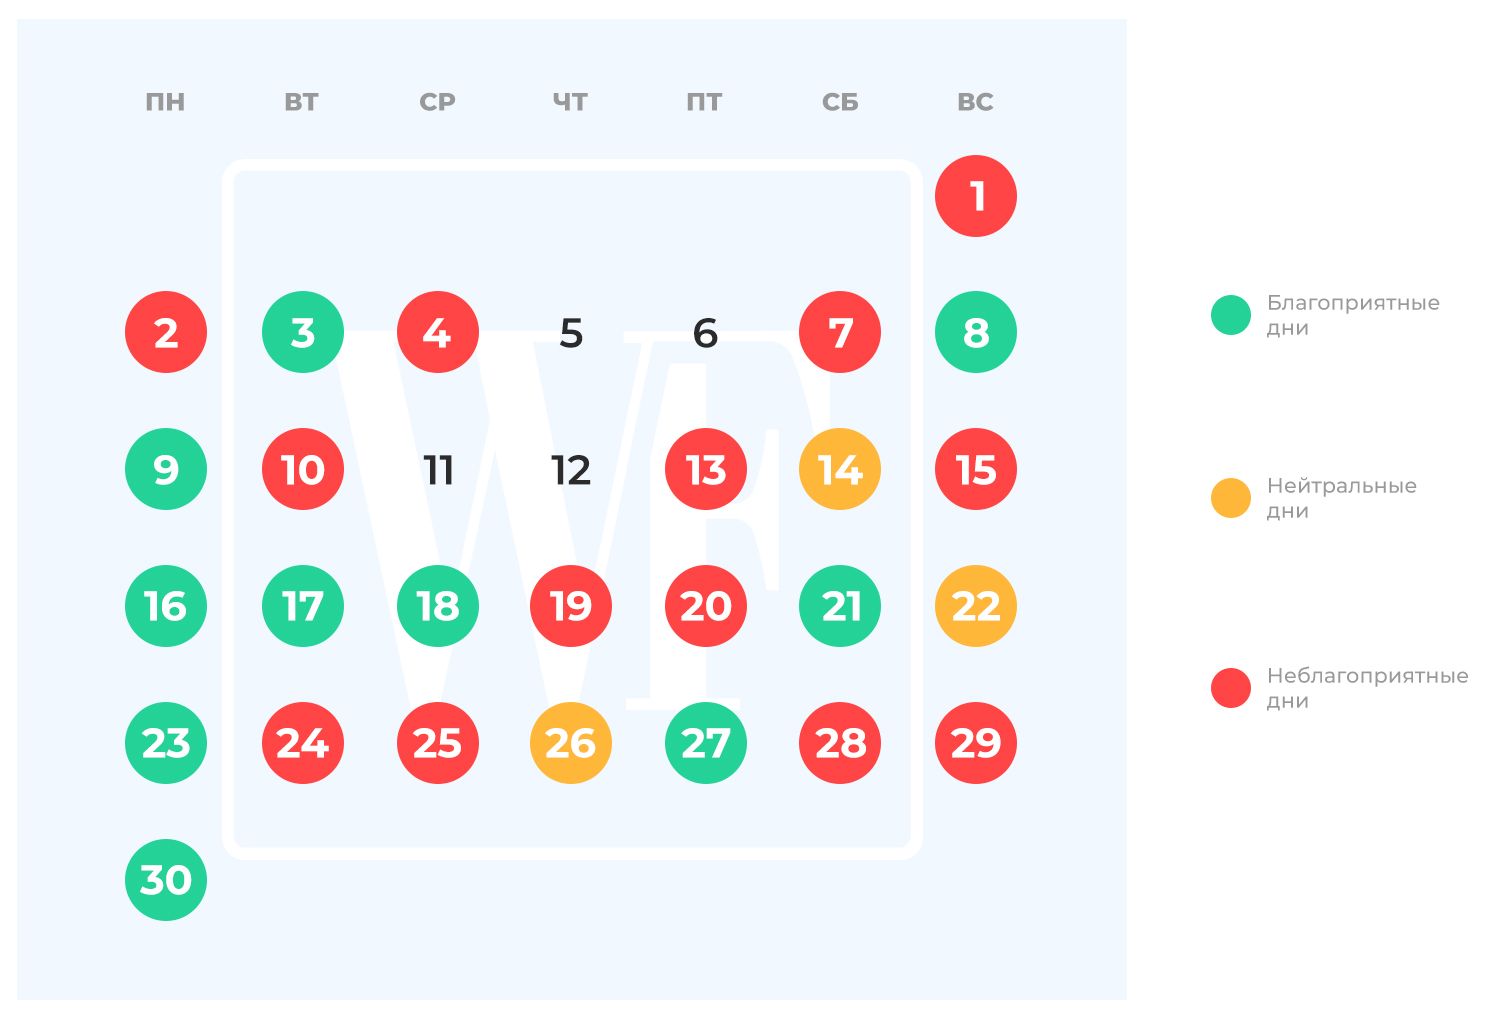Click the unmarked day 12
This screenshot has height=1018, width=1500.
[571, 470]
